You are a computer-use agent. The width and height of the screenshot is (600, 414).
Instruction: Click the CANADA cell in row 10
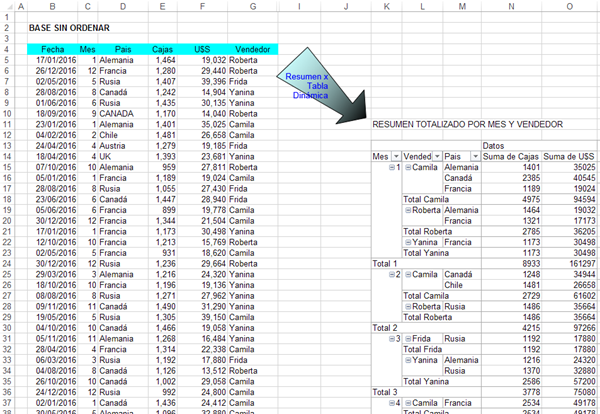pos(123,114)
